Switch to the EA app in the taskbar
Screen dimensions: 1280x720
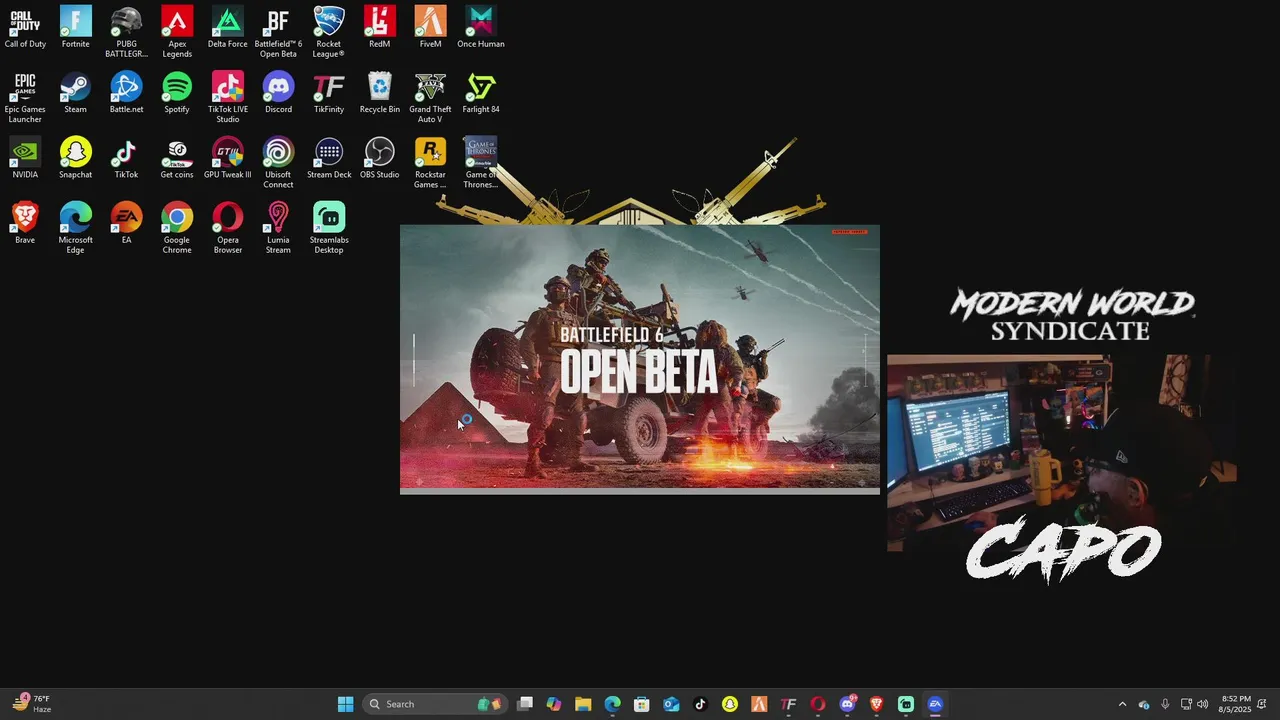(x=935, y=704)
